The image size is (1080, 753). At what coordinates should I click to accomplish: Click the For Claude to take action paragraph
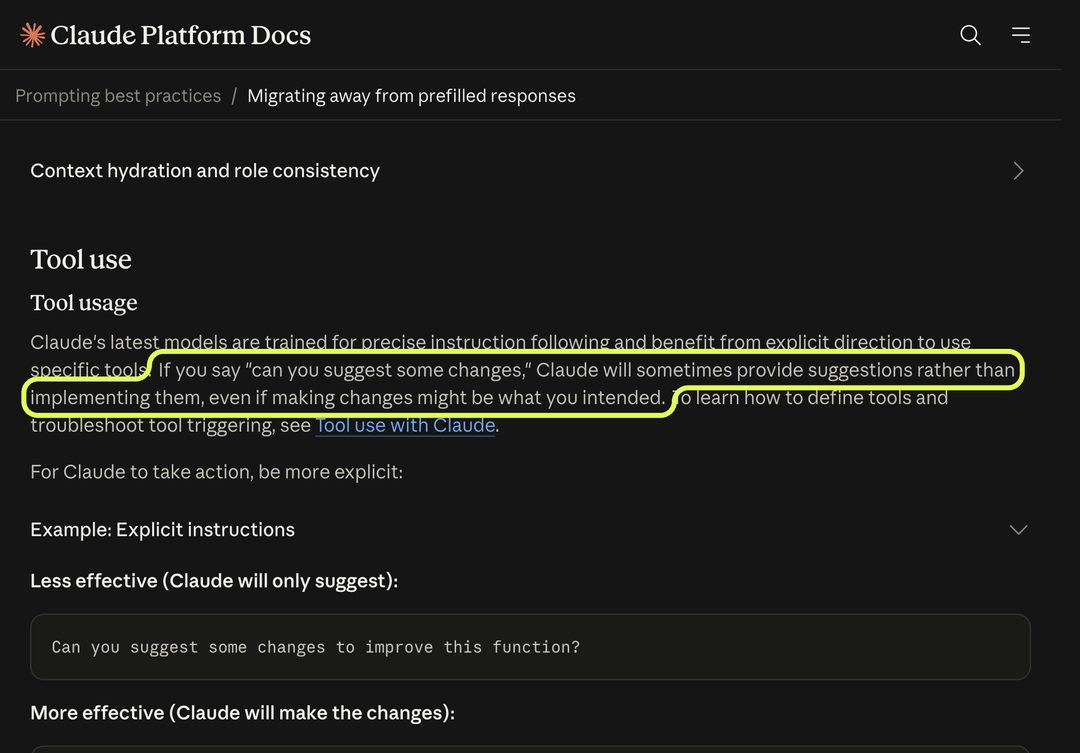[x=216, y=472]
